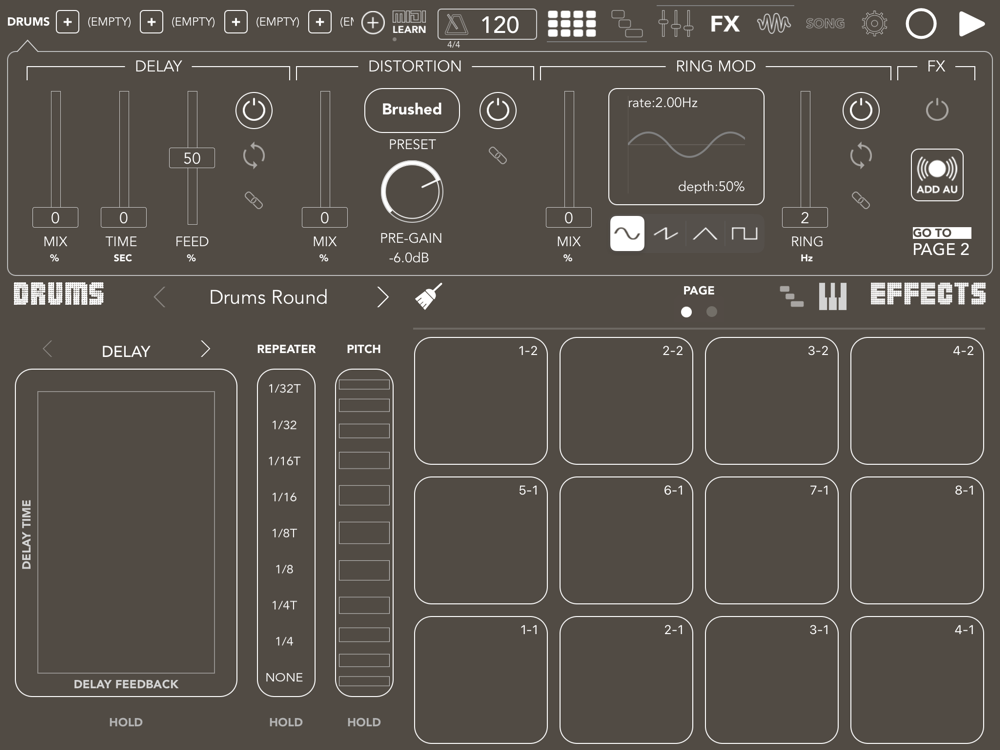The width and height of the screenshot is (1000, 750).
Task: Click GO TO PAGE 2
Action: [941, 242]
